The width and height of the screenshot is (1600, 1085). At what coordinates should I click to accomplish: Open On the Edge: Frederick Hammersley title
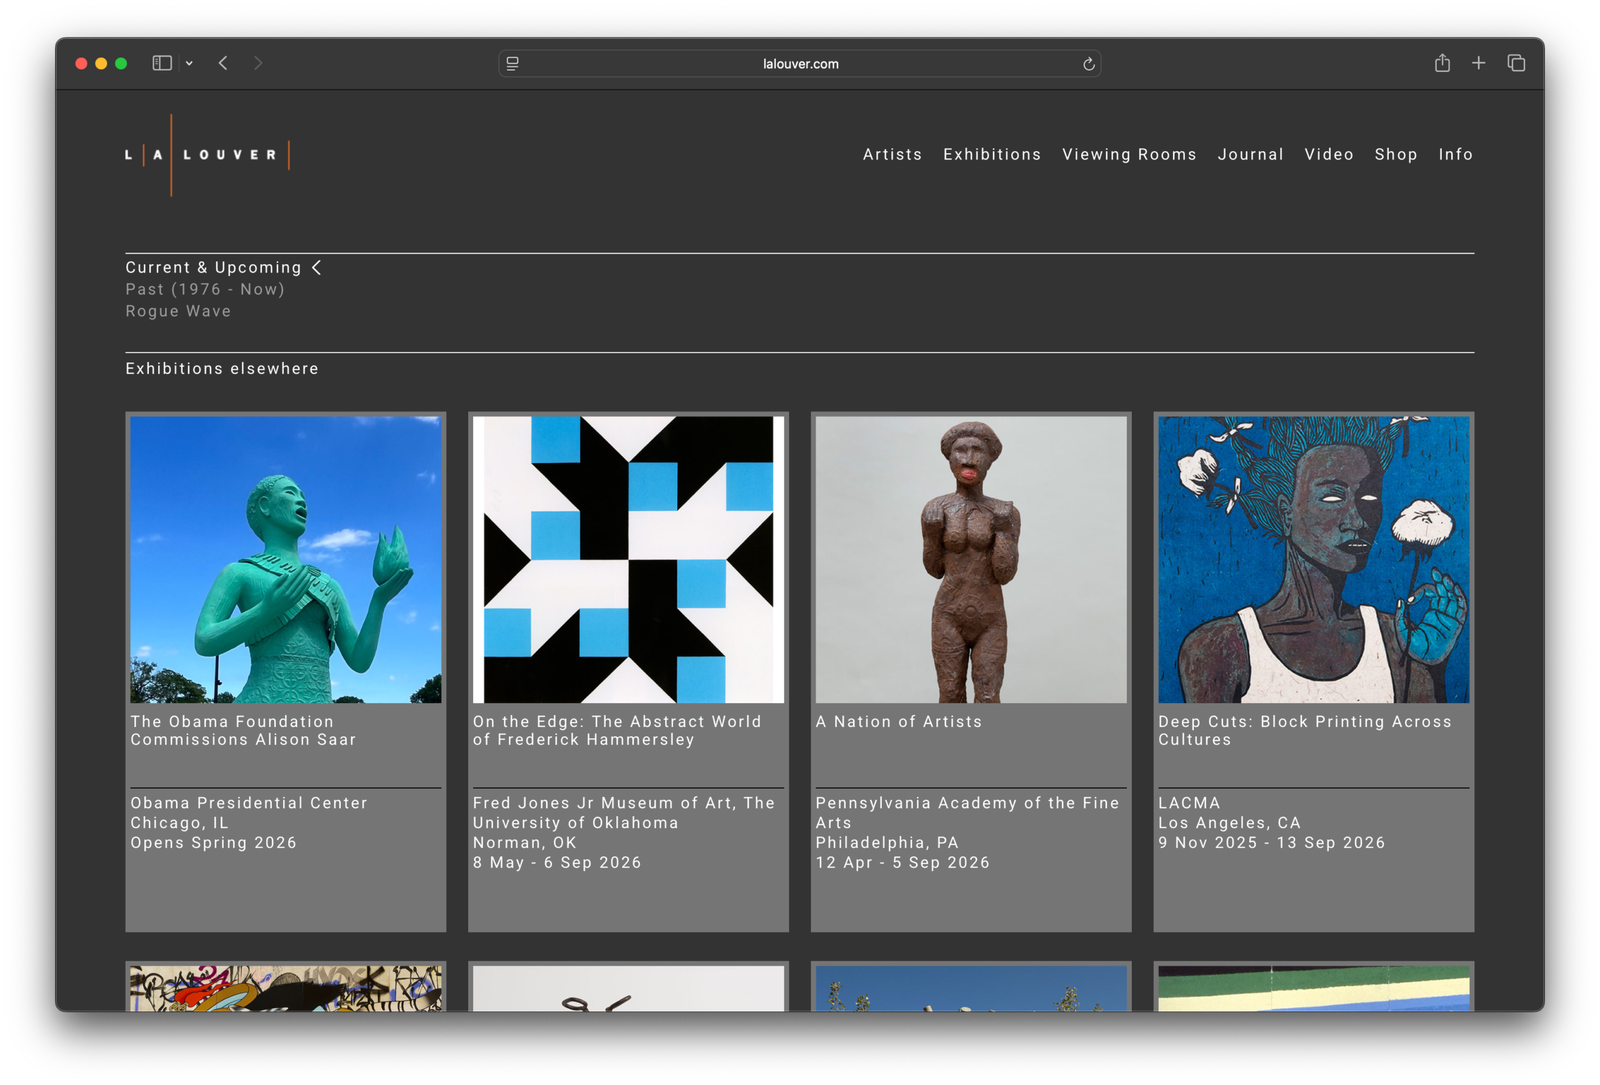(x=617, y=731)
